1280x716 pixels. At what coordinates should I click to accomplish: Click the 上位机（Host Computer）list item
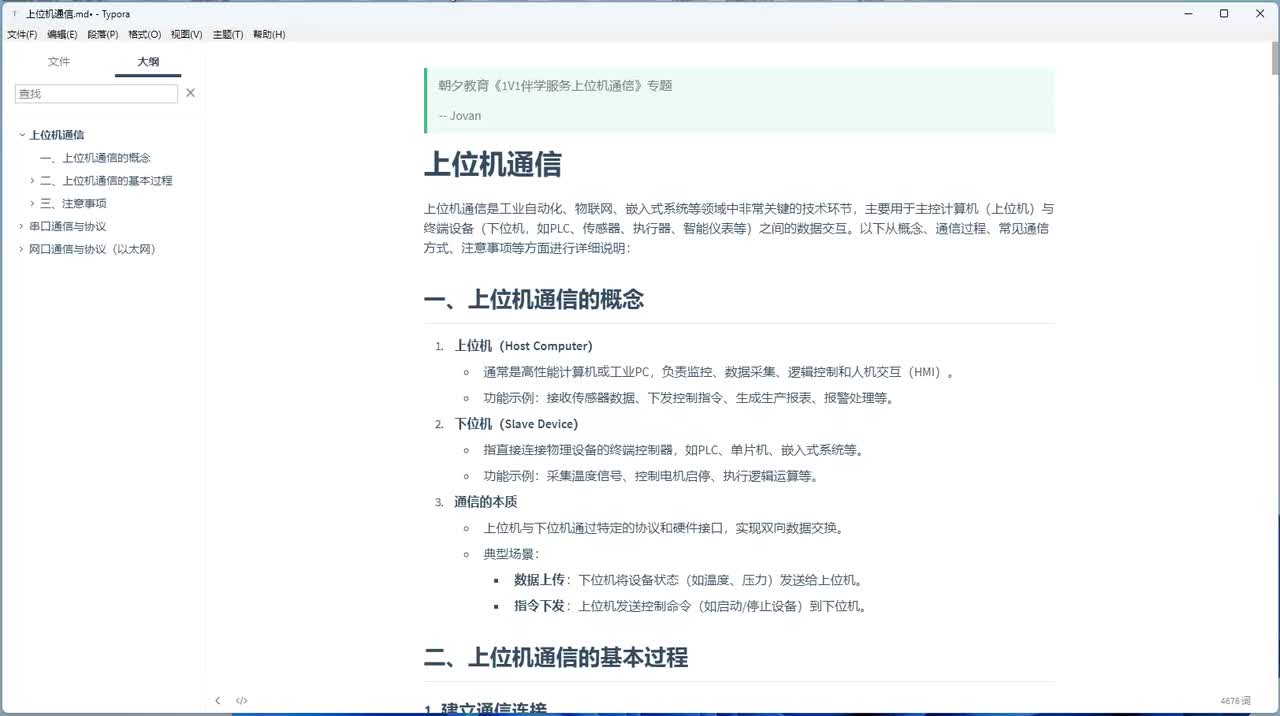pos(523,346)
